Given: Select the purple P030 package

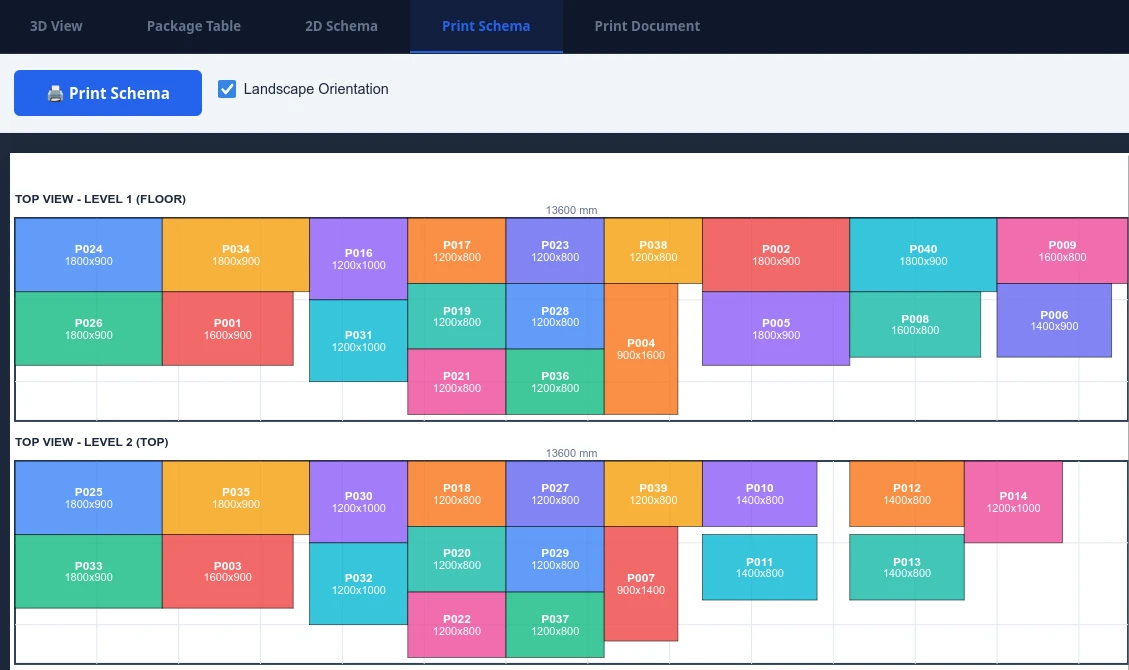Looking at the screenshot, I should tap(358, 502).
